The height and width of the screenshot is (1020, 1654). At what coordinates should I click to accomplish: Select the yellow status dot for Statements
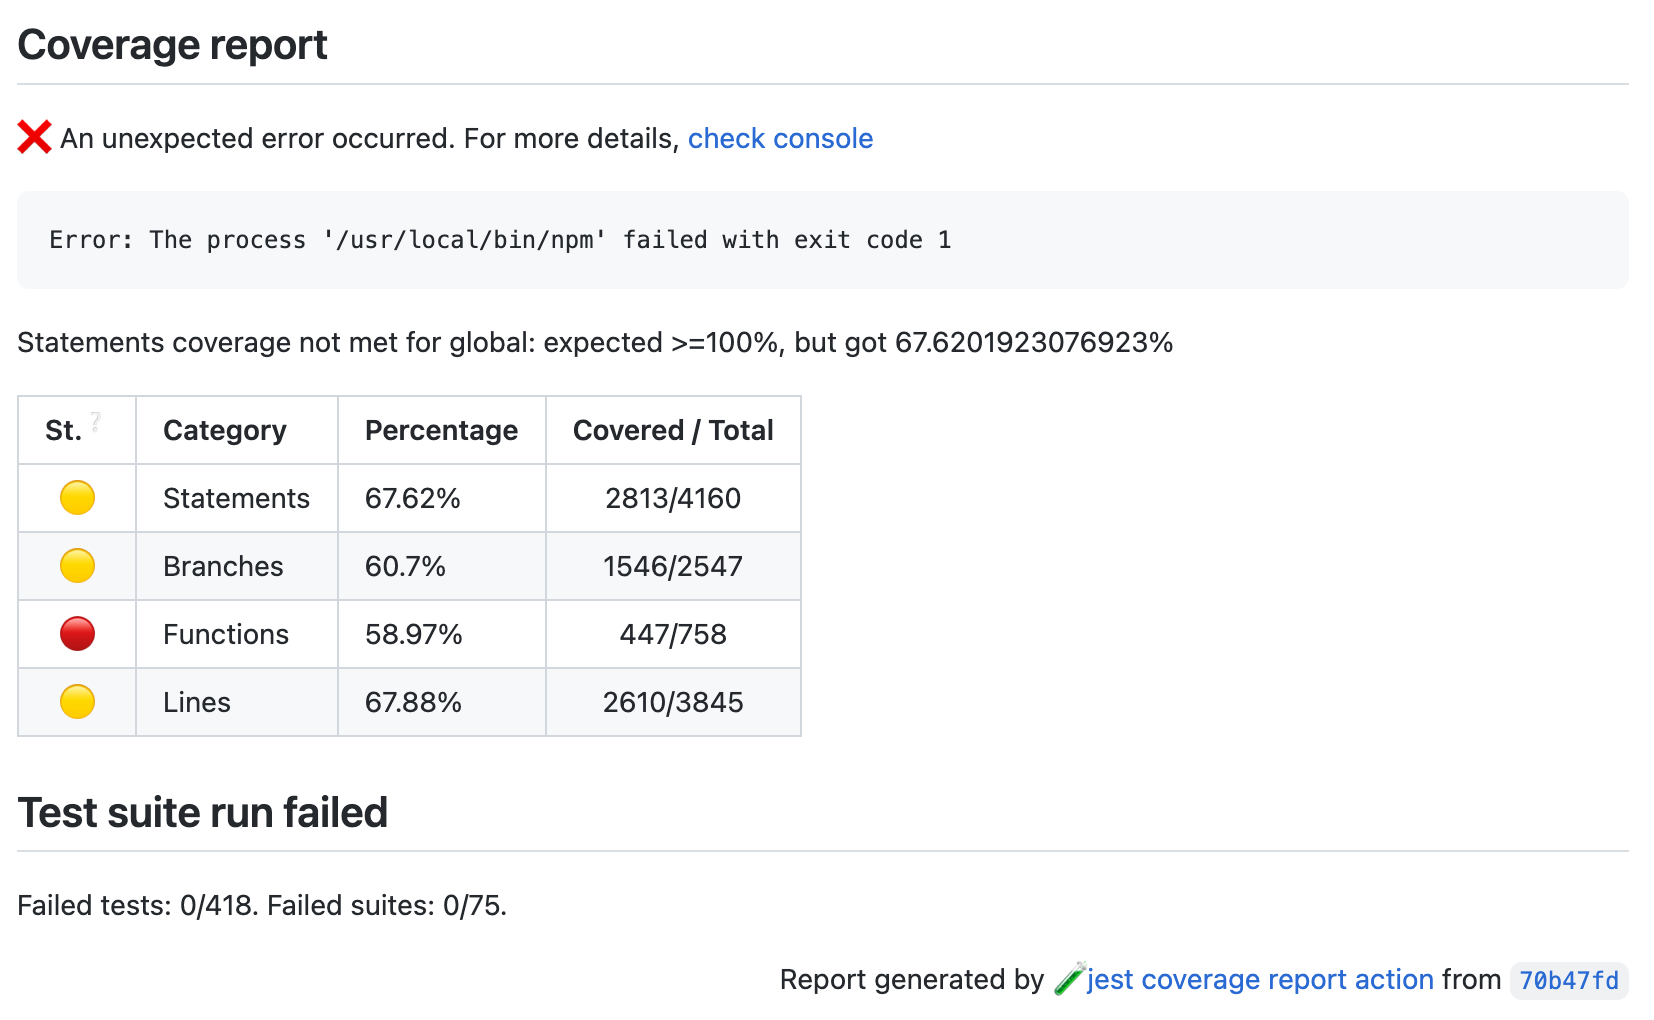76,497
